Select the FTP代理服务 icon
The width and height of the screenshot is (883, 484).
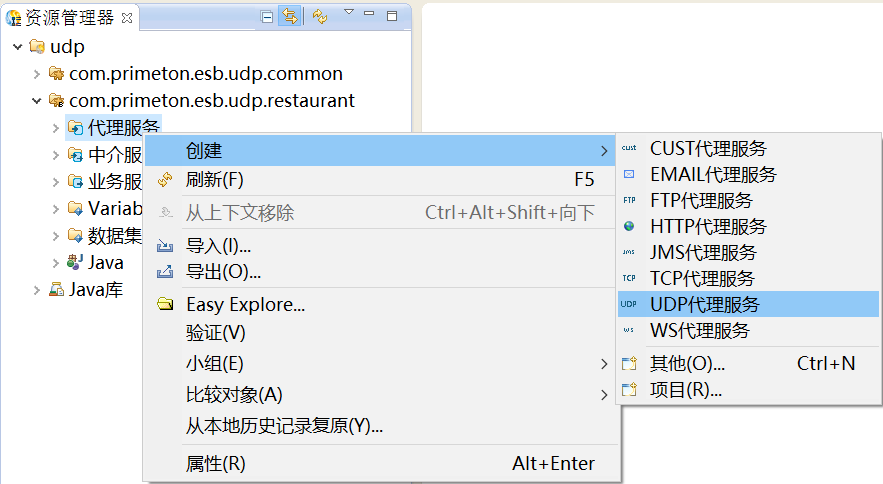point(628,200)
